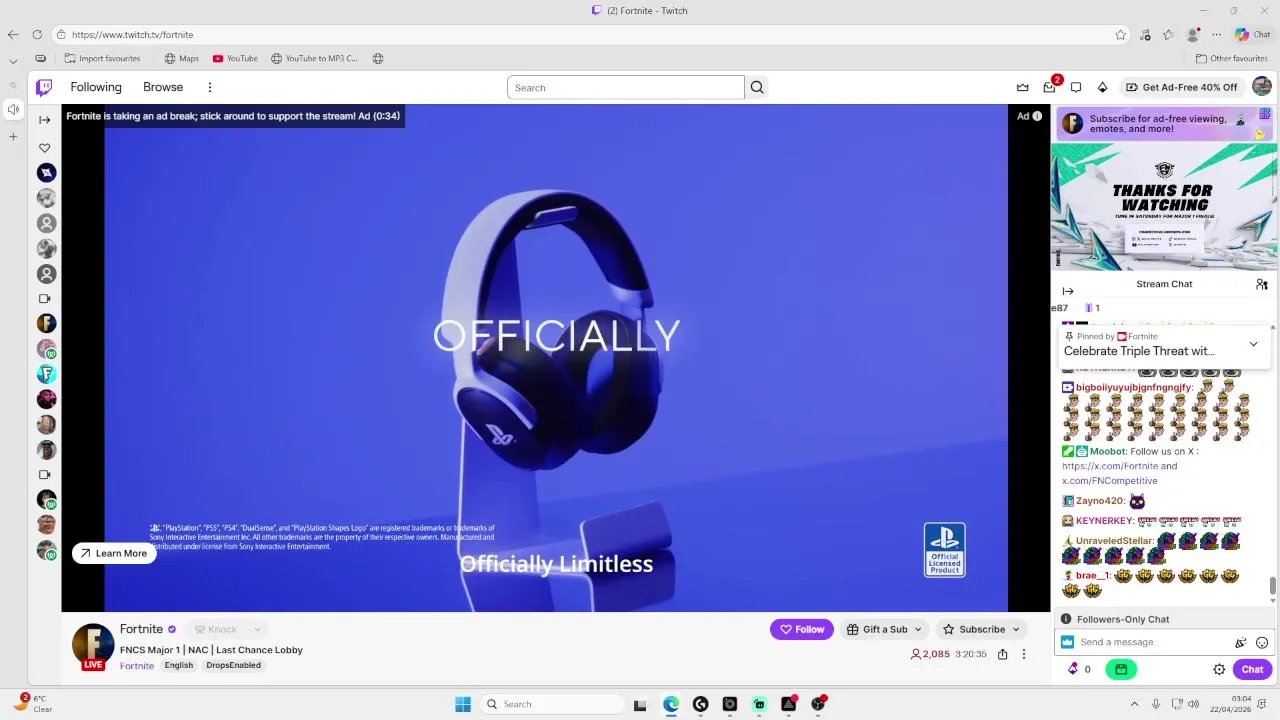
Task: Reload the page in the browser
Action: click(x=37, y=35)
